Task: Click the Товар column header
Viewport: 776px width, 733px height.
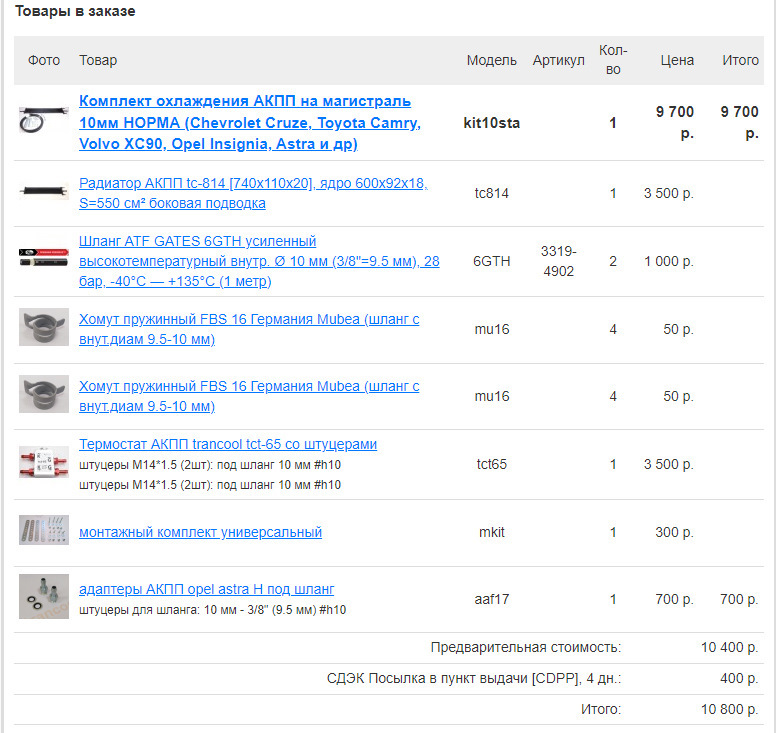Action: (98, 60)
